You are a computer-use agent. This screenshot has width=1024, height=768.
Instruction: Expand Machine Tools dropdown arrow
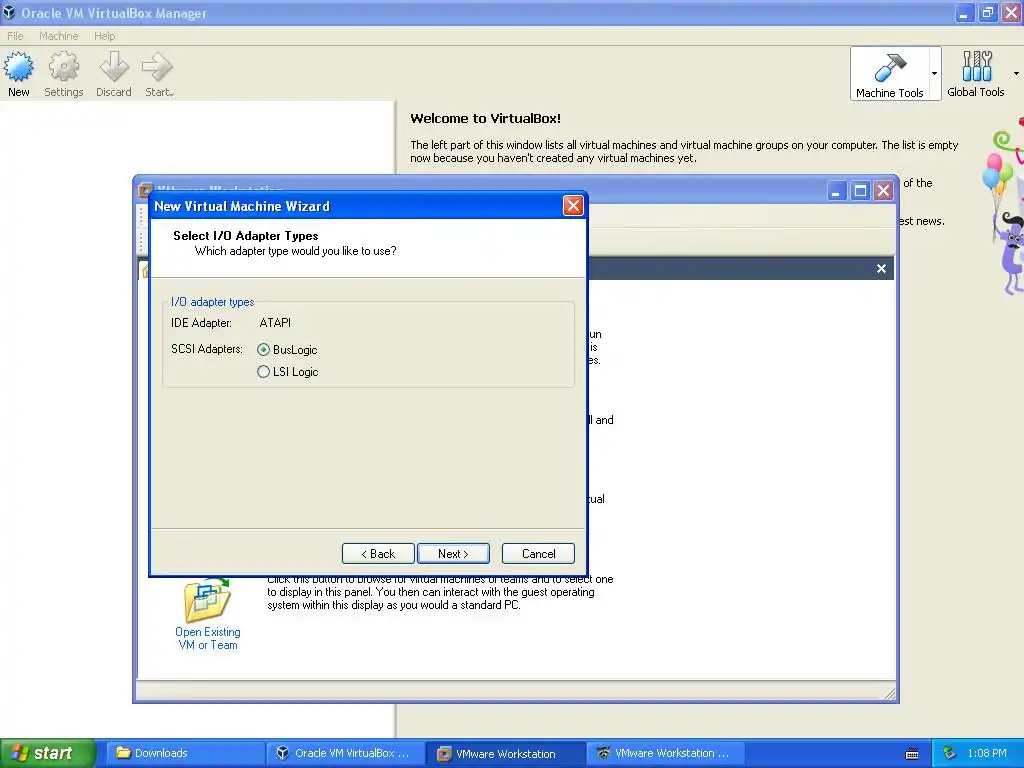point(935,74)
